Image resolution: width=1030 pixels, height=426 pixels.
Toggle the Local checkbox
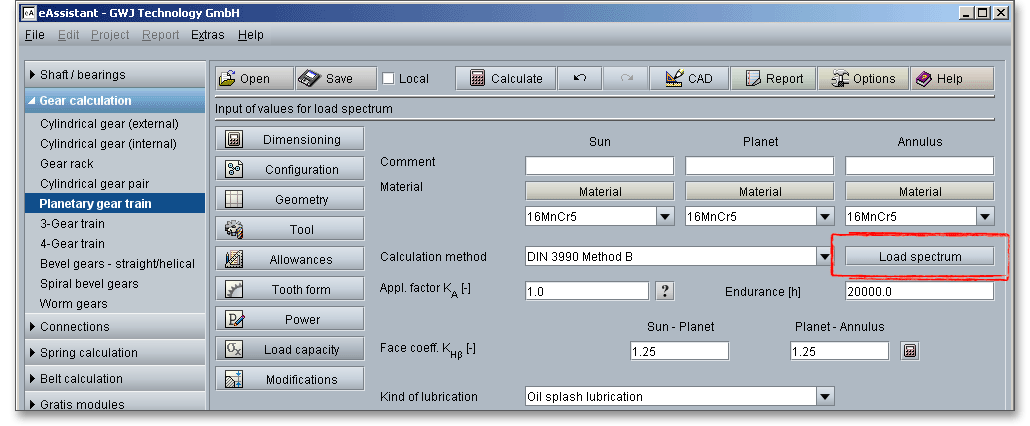point(390,79)
